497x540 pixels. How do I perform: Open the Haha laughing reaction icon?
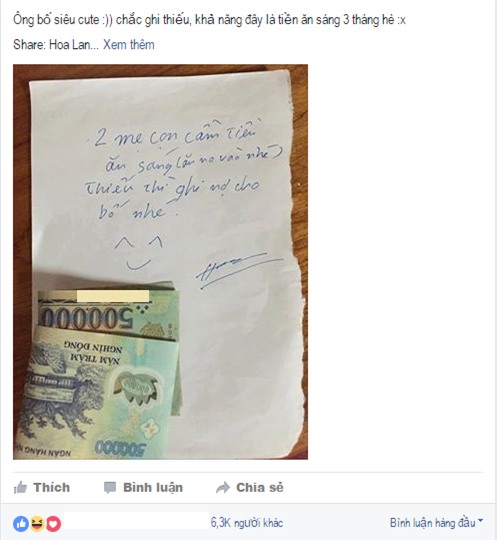[x=37, y=524]
